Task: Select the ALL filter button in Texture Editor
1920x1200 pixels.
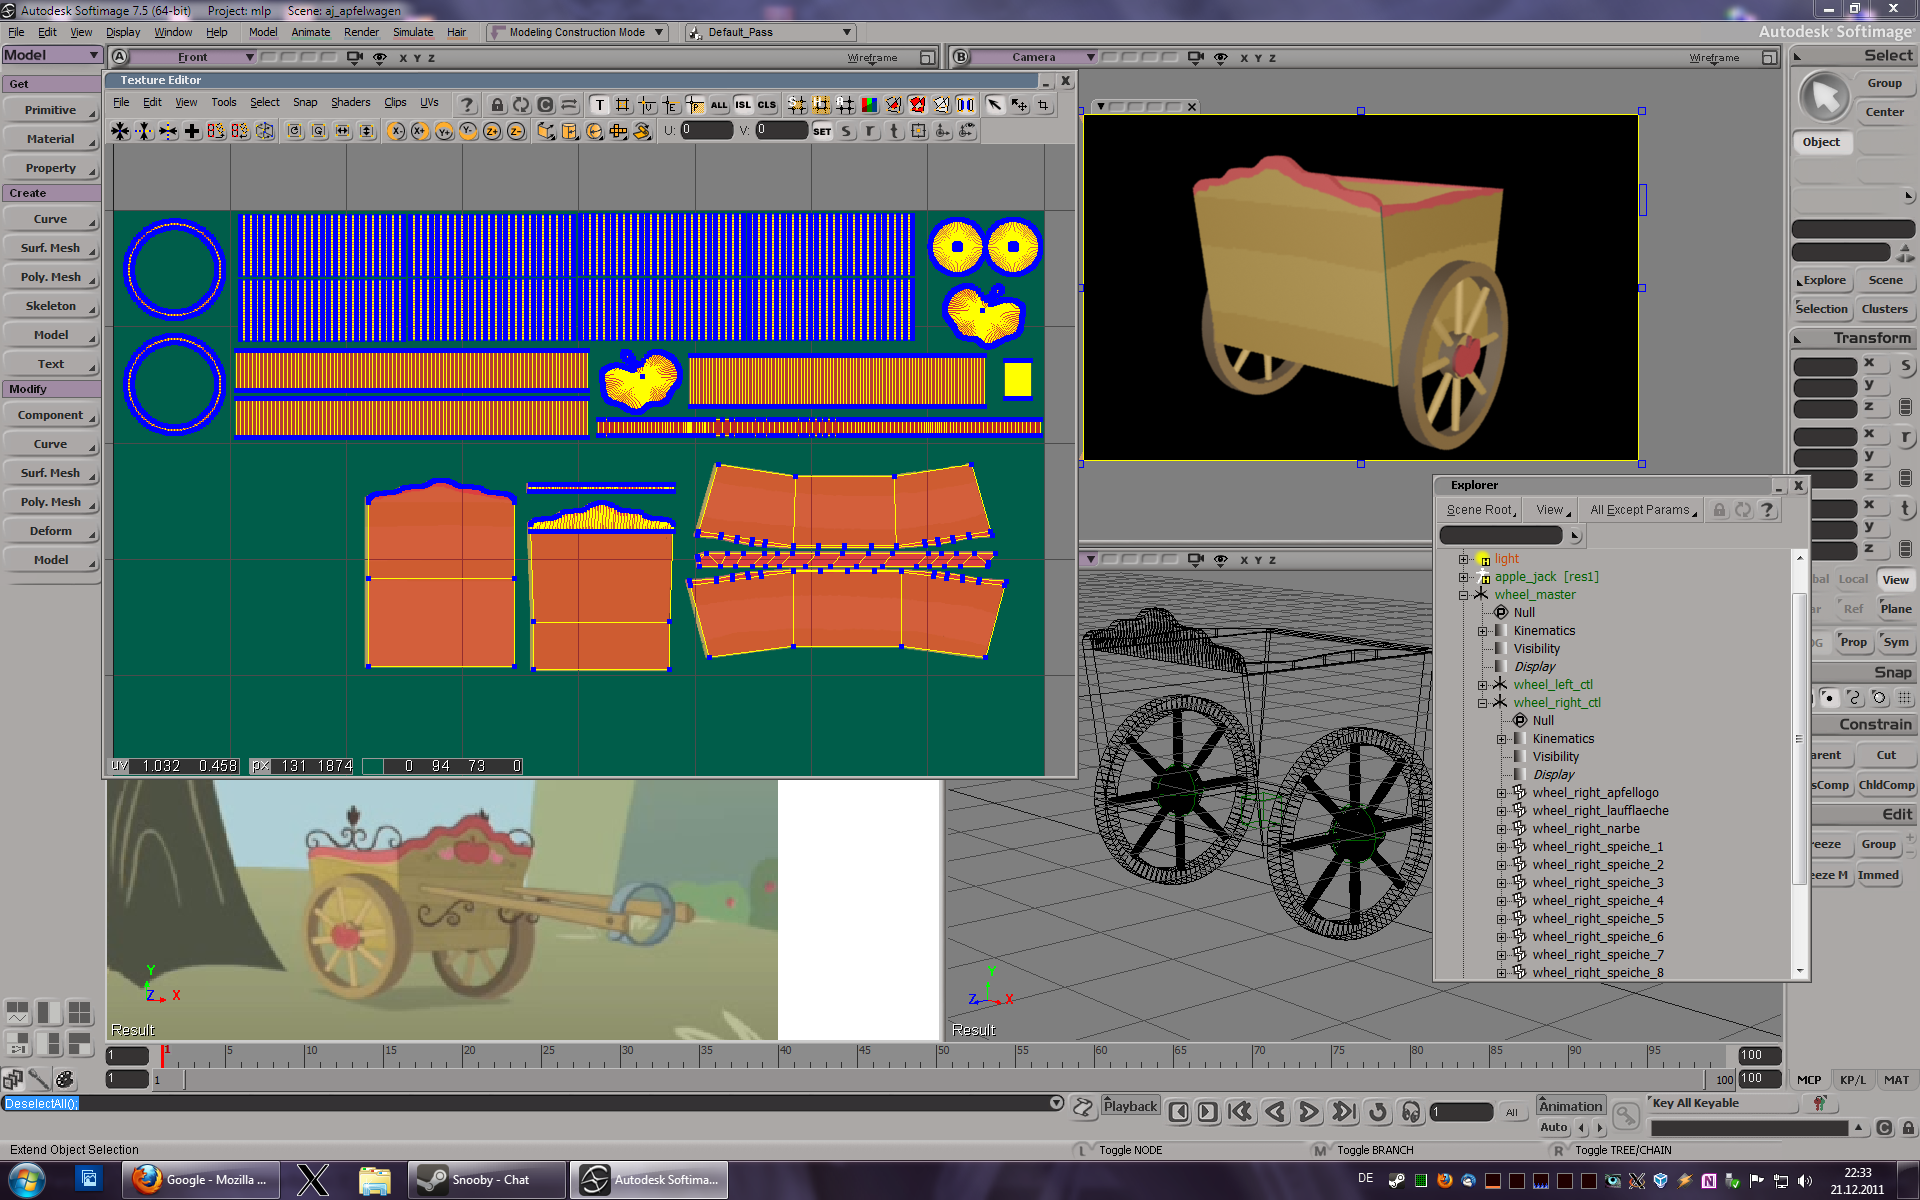Action: click(719, 105)
